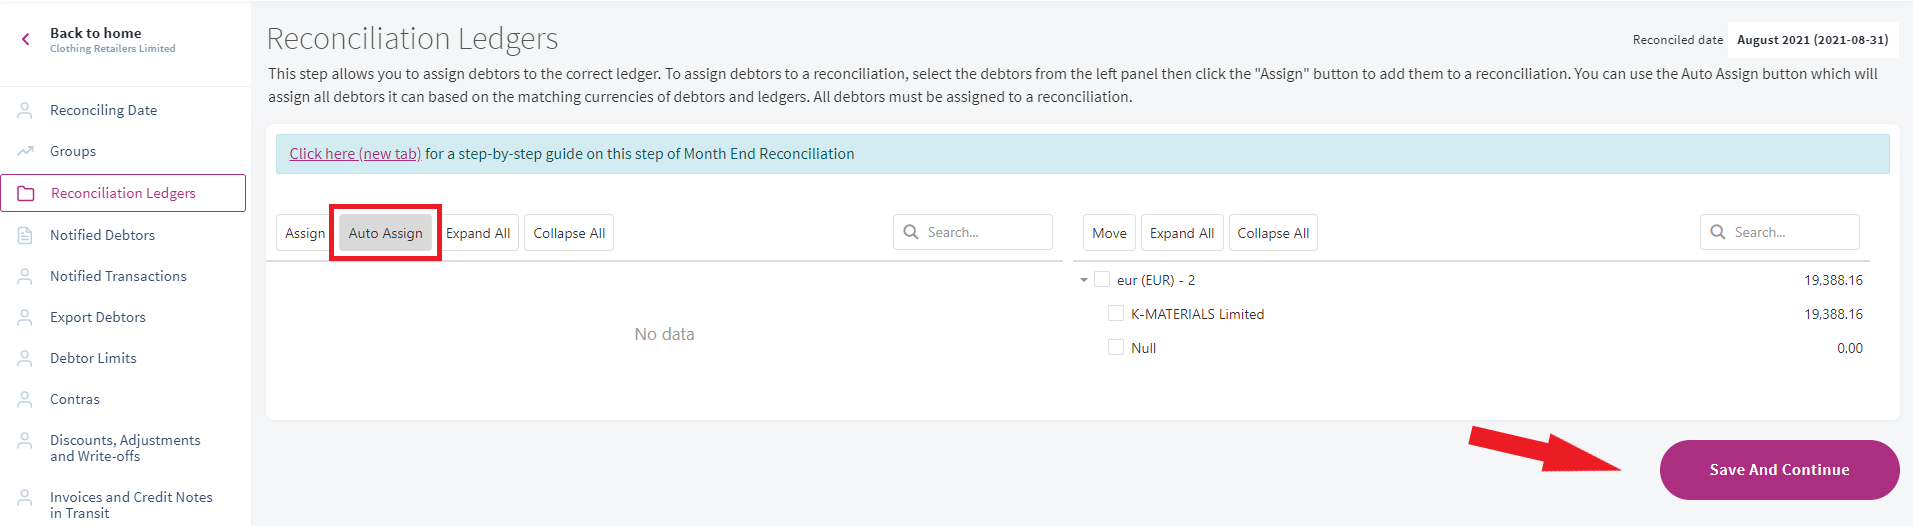Expand all debtors in left panel
The height and width of the screenshot is (526, 1913).
(478, 233)
